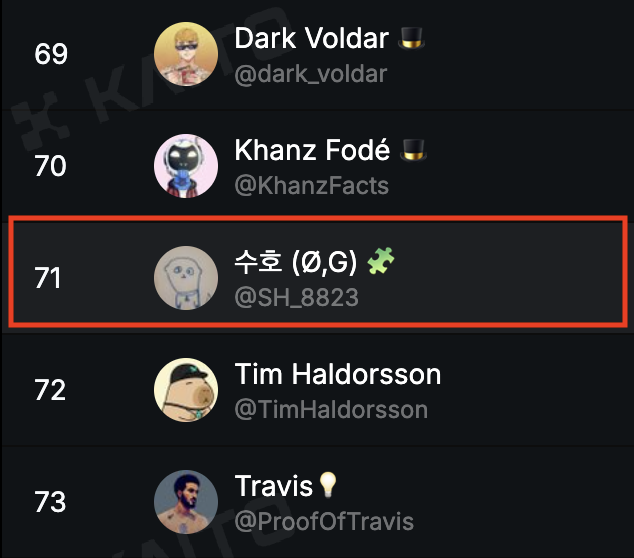The image size is (634, 558).
Task: Click rank number 71 in the highlighted row
Action: [x=48, y=278]
